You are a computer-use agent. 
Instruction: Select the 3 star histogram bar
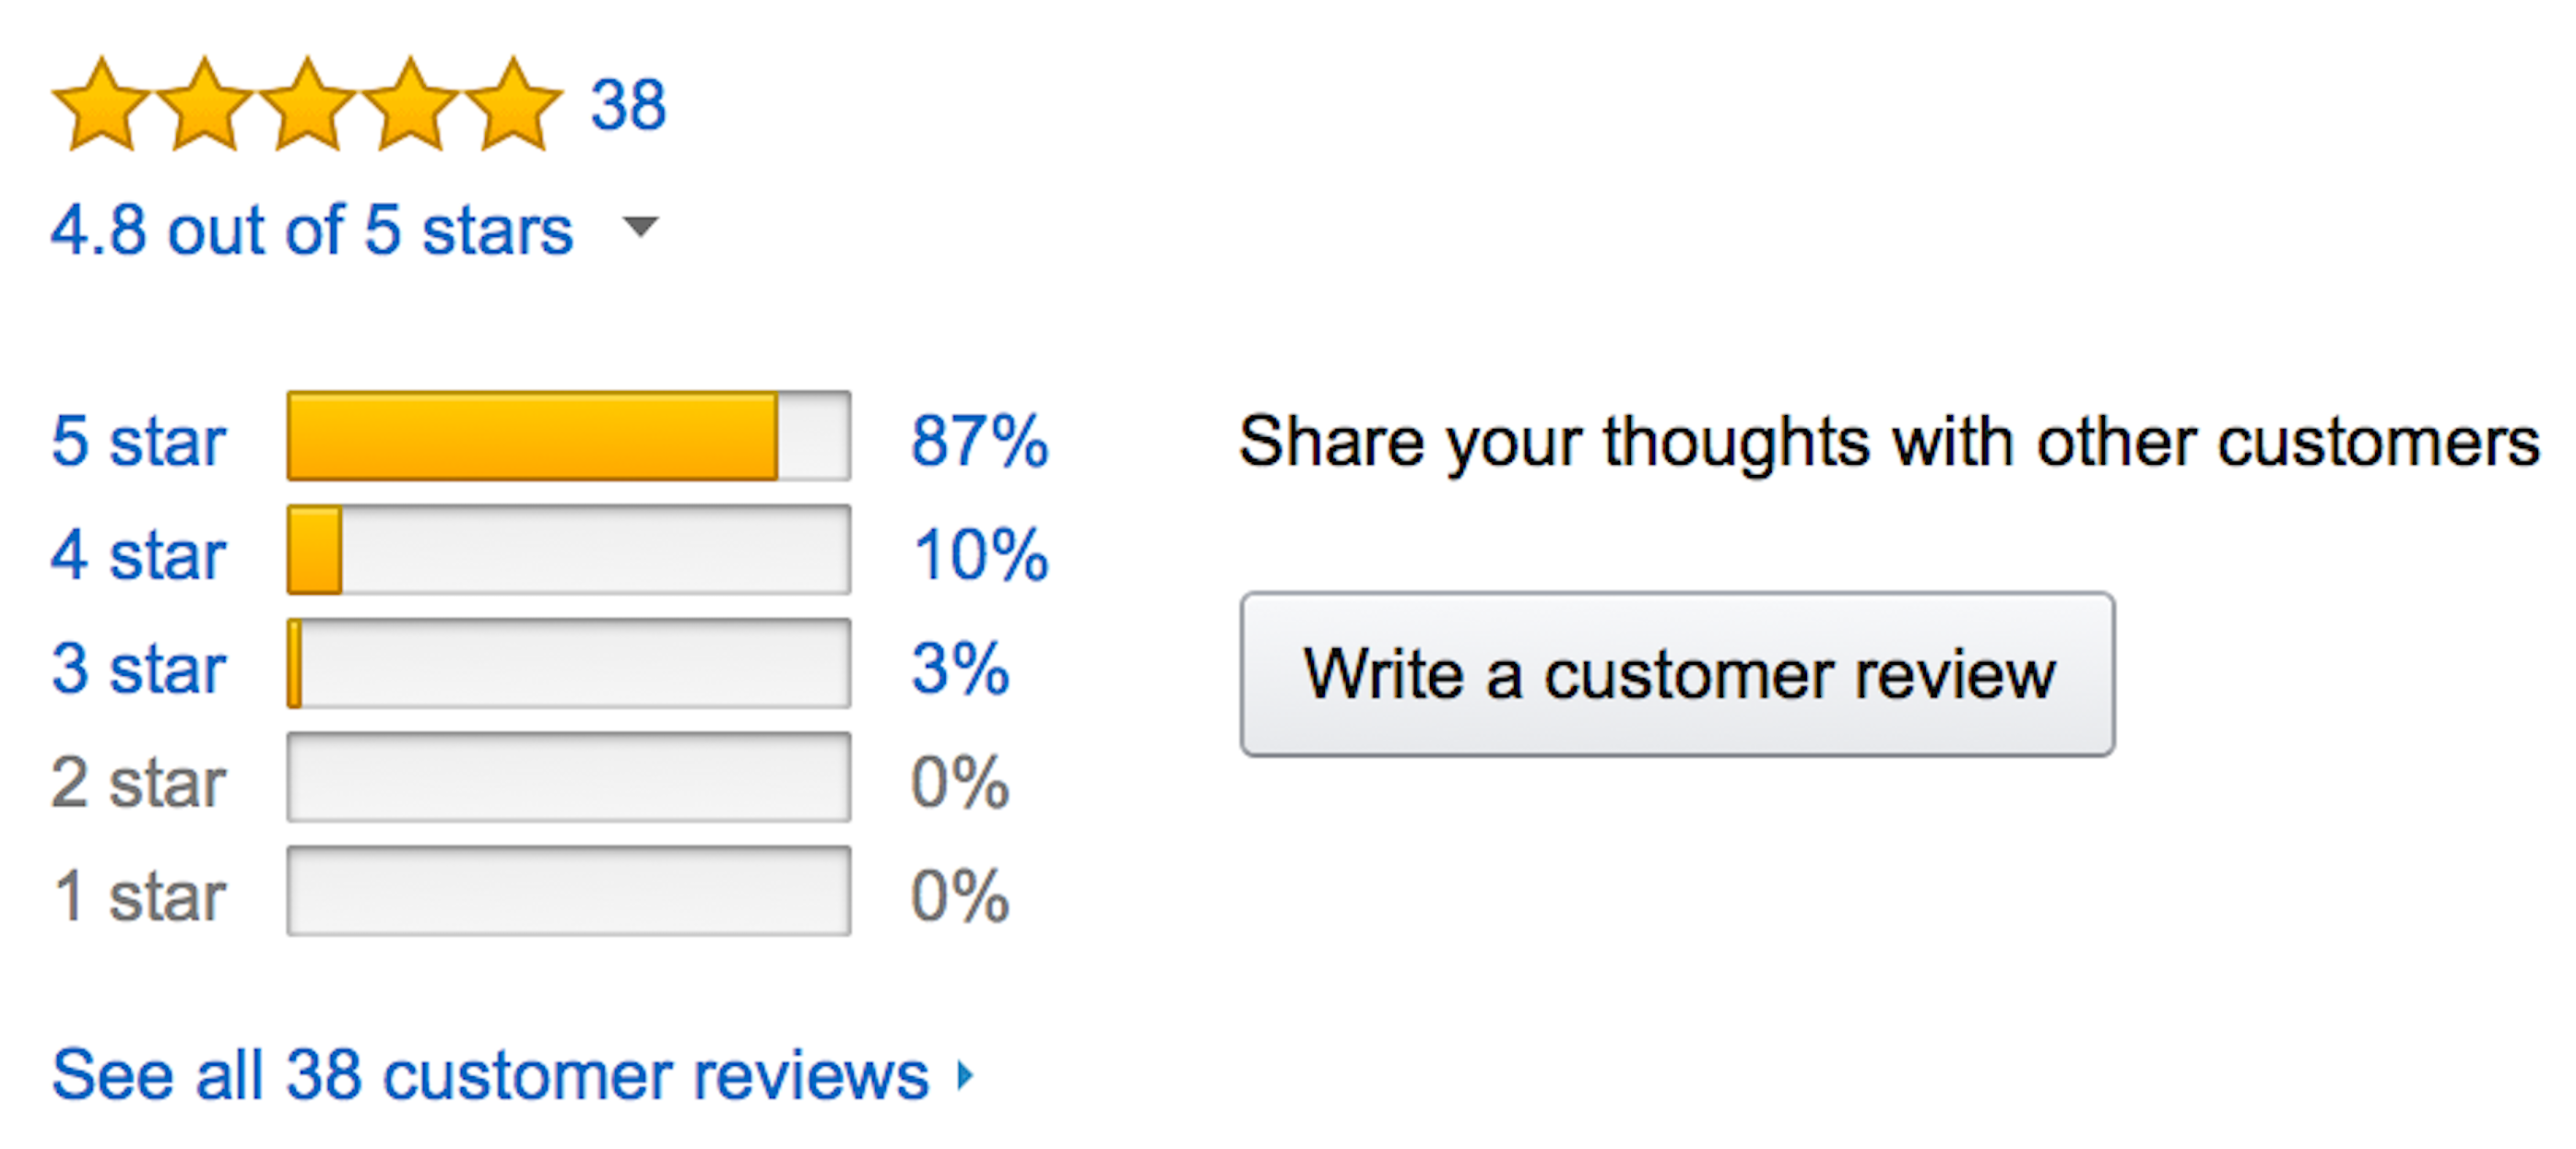tap(569, 664)
